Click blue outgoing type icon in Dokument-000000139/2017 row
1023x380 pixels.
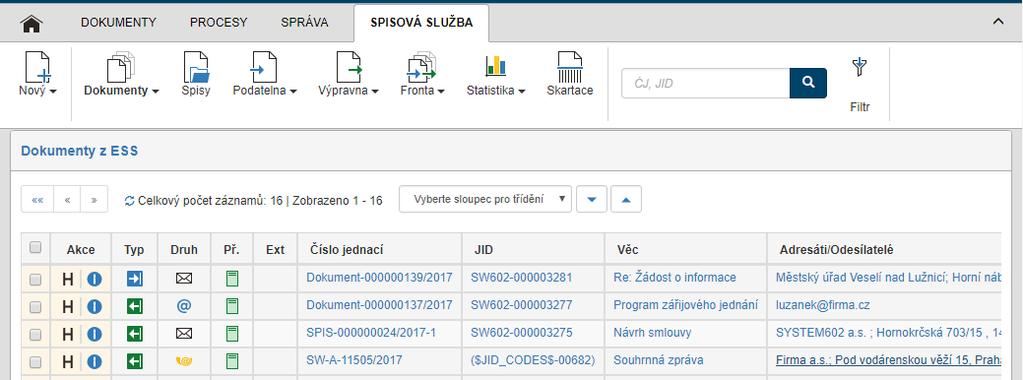pos(135,279)
